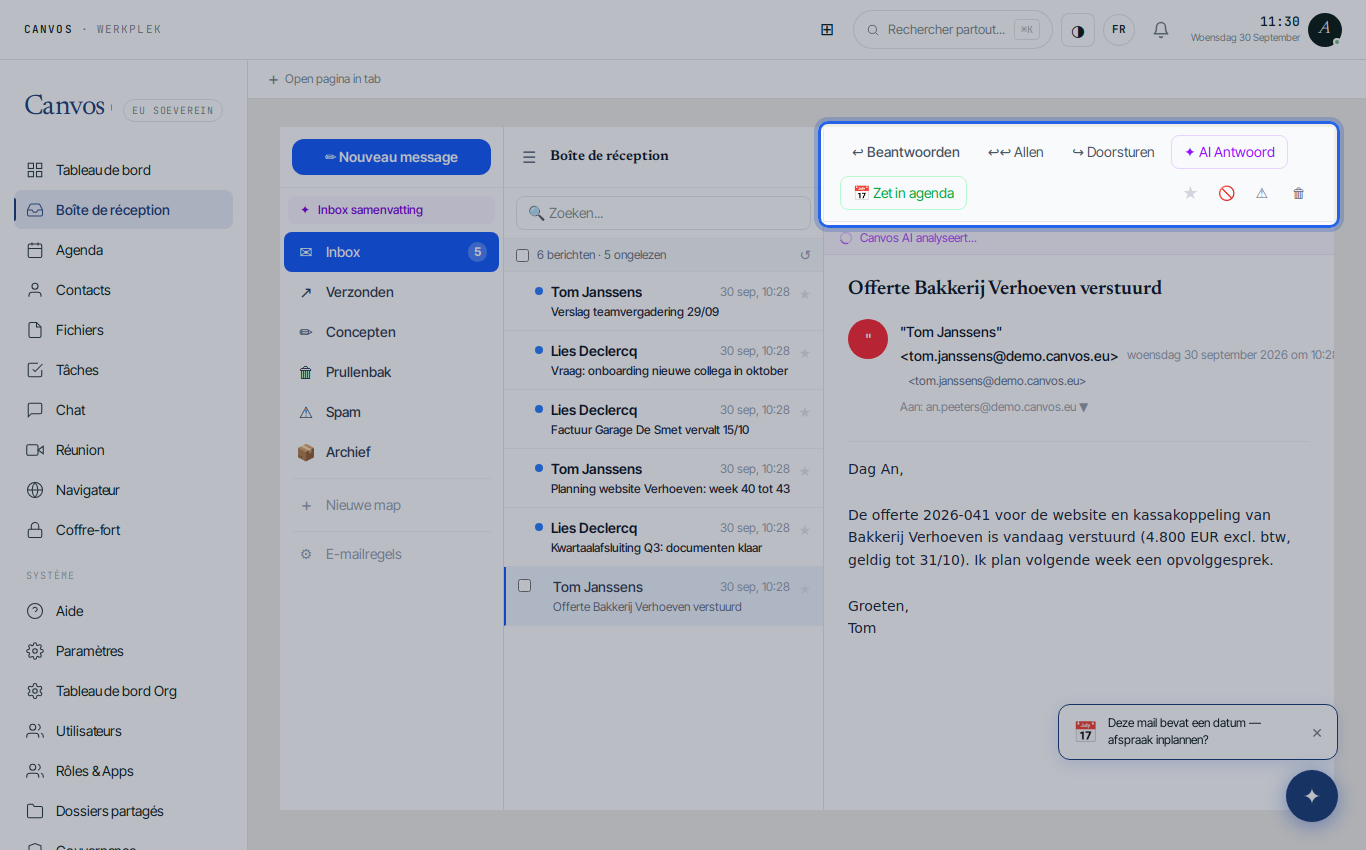Open Agenda in the sidebar
Viewport: 1366px width, 850px height.
click(123, 250)
